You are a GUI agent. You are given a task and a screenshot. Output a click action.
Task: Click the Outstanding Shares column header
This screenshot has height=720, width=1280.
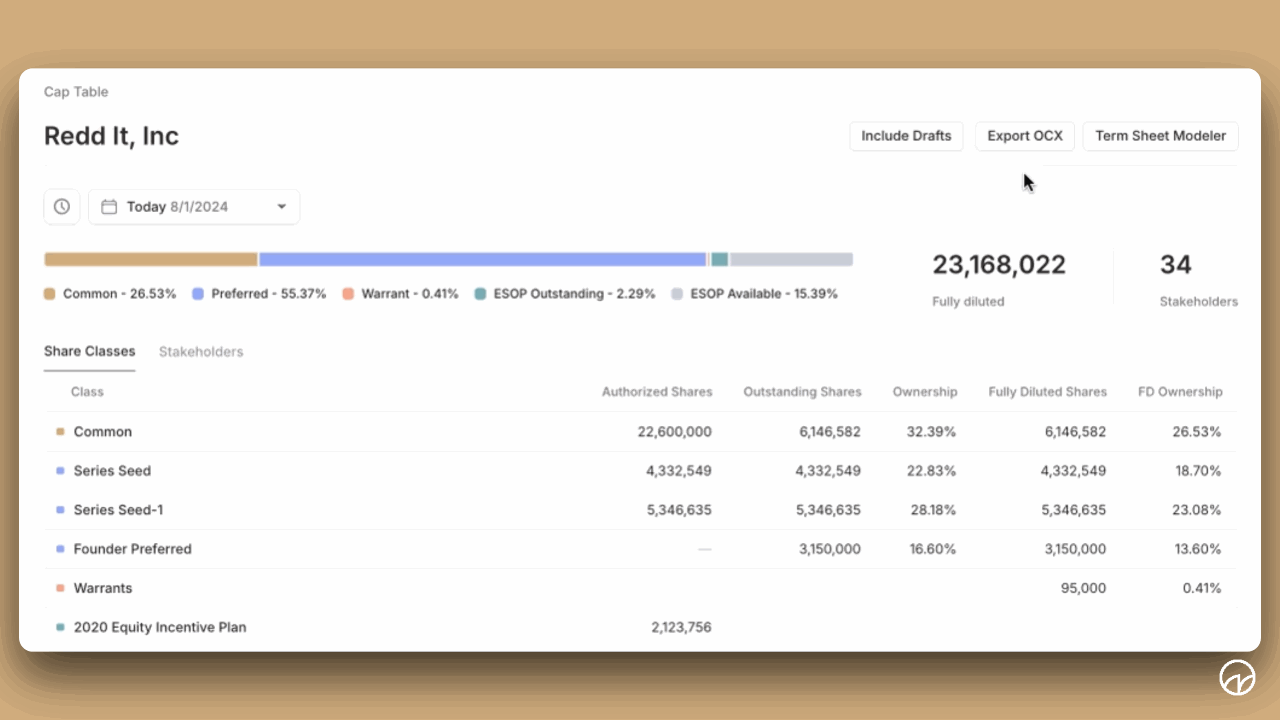(802, 392)
